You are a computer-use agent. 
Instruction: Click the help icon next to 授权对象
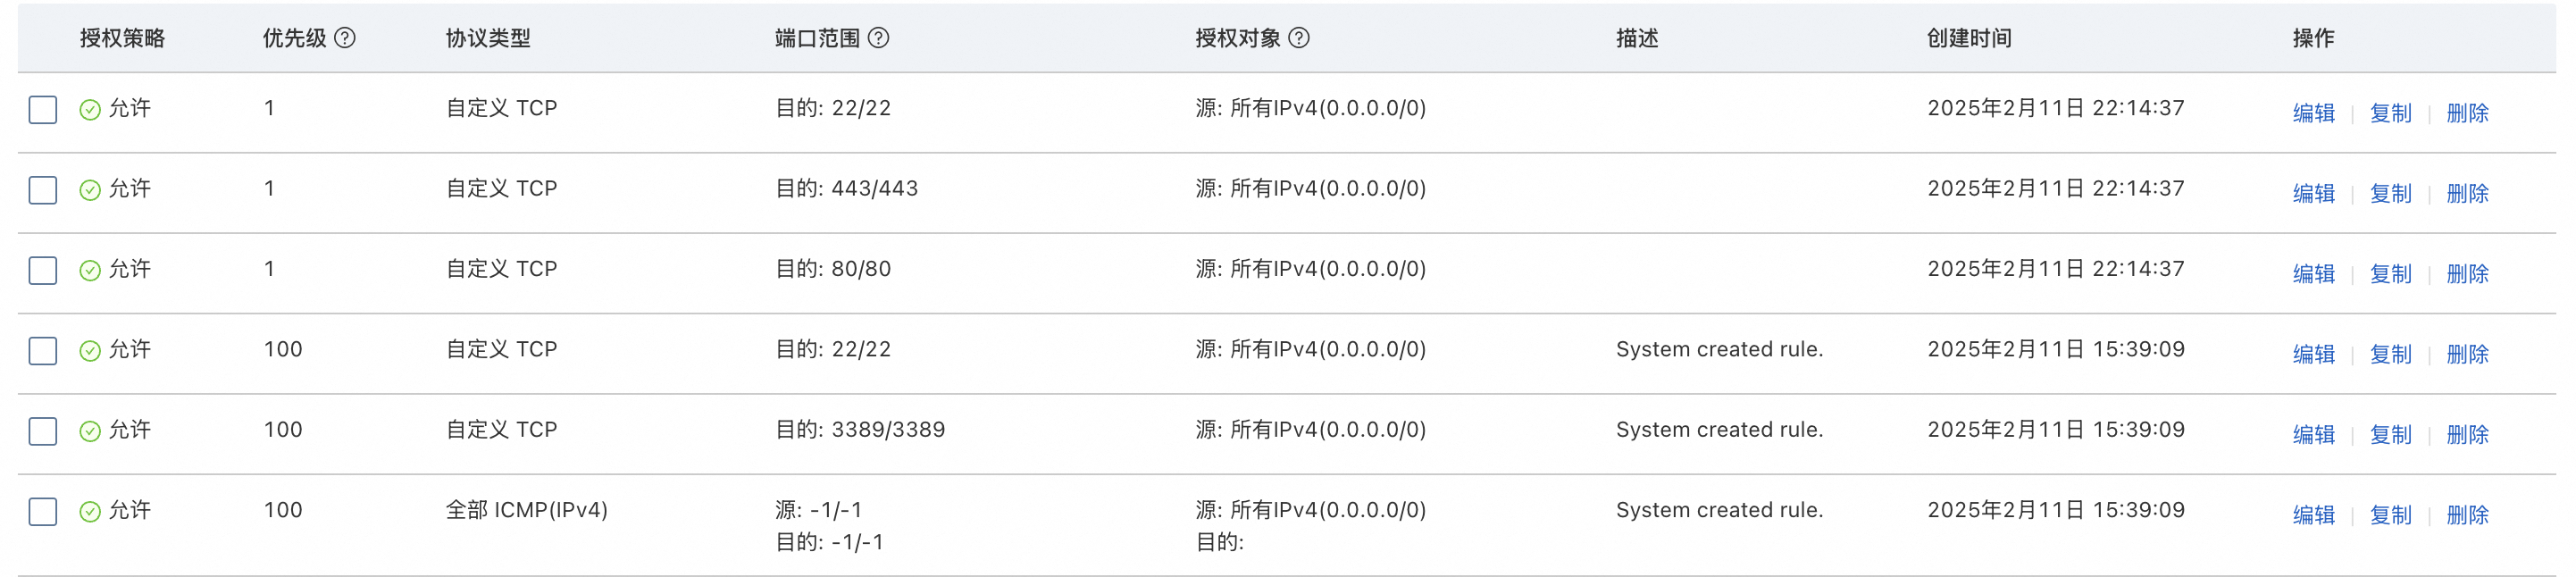(x=1299, y=38)
